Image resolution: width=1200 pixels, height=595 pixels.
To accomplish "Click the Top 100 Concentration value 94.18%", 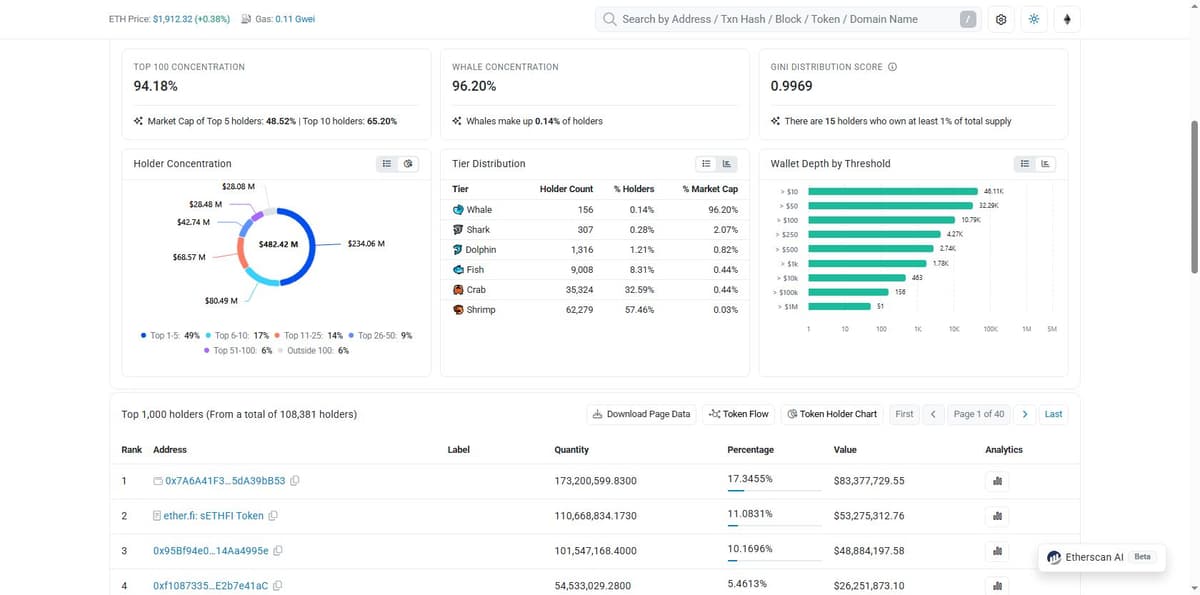I will pos(156,86).
